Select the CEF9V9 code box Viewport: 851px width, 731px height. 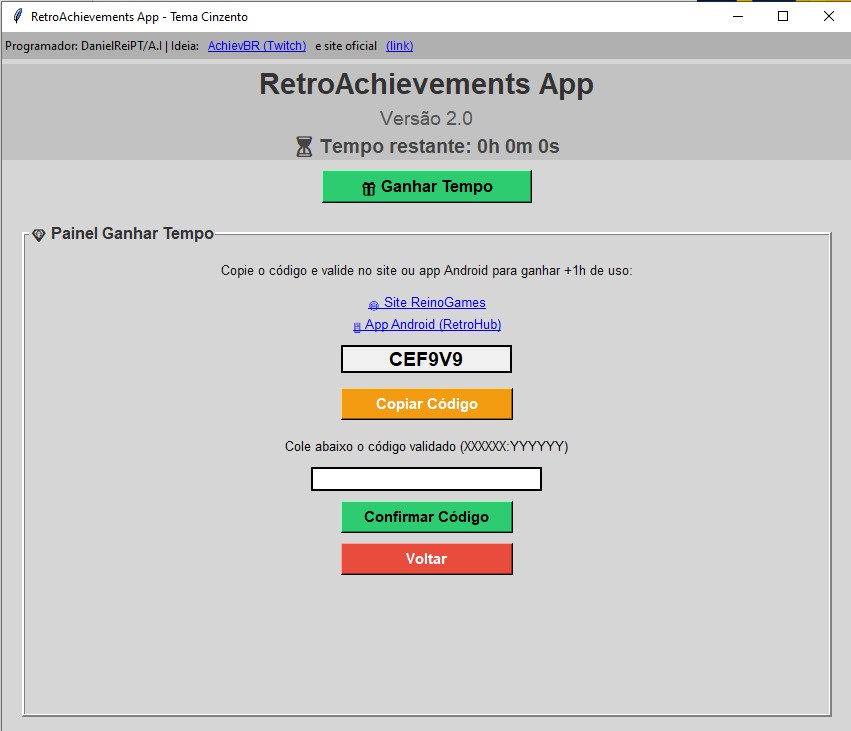(426, 359)
